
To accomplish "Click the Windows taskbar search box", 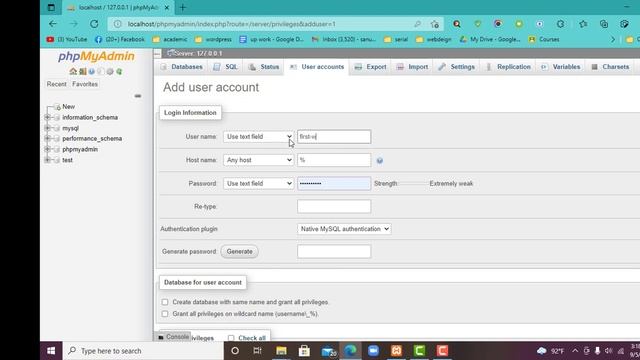I will coord(143,351).
